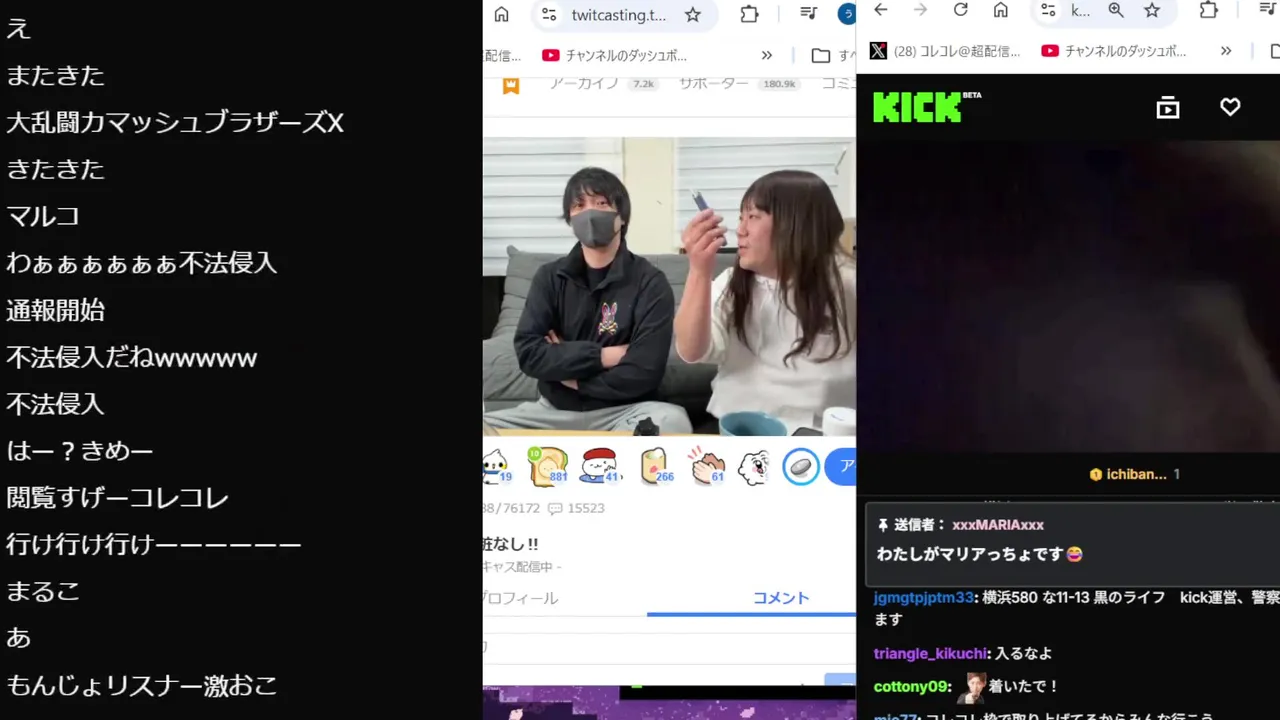Bookmark the TwitCasting page with the star
Screen dimensions: 1280x720
coord(693,14)
